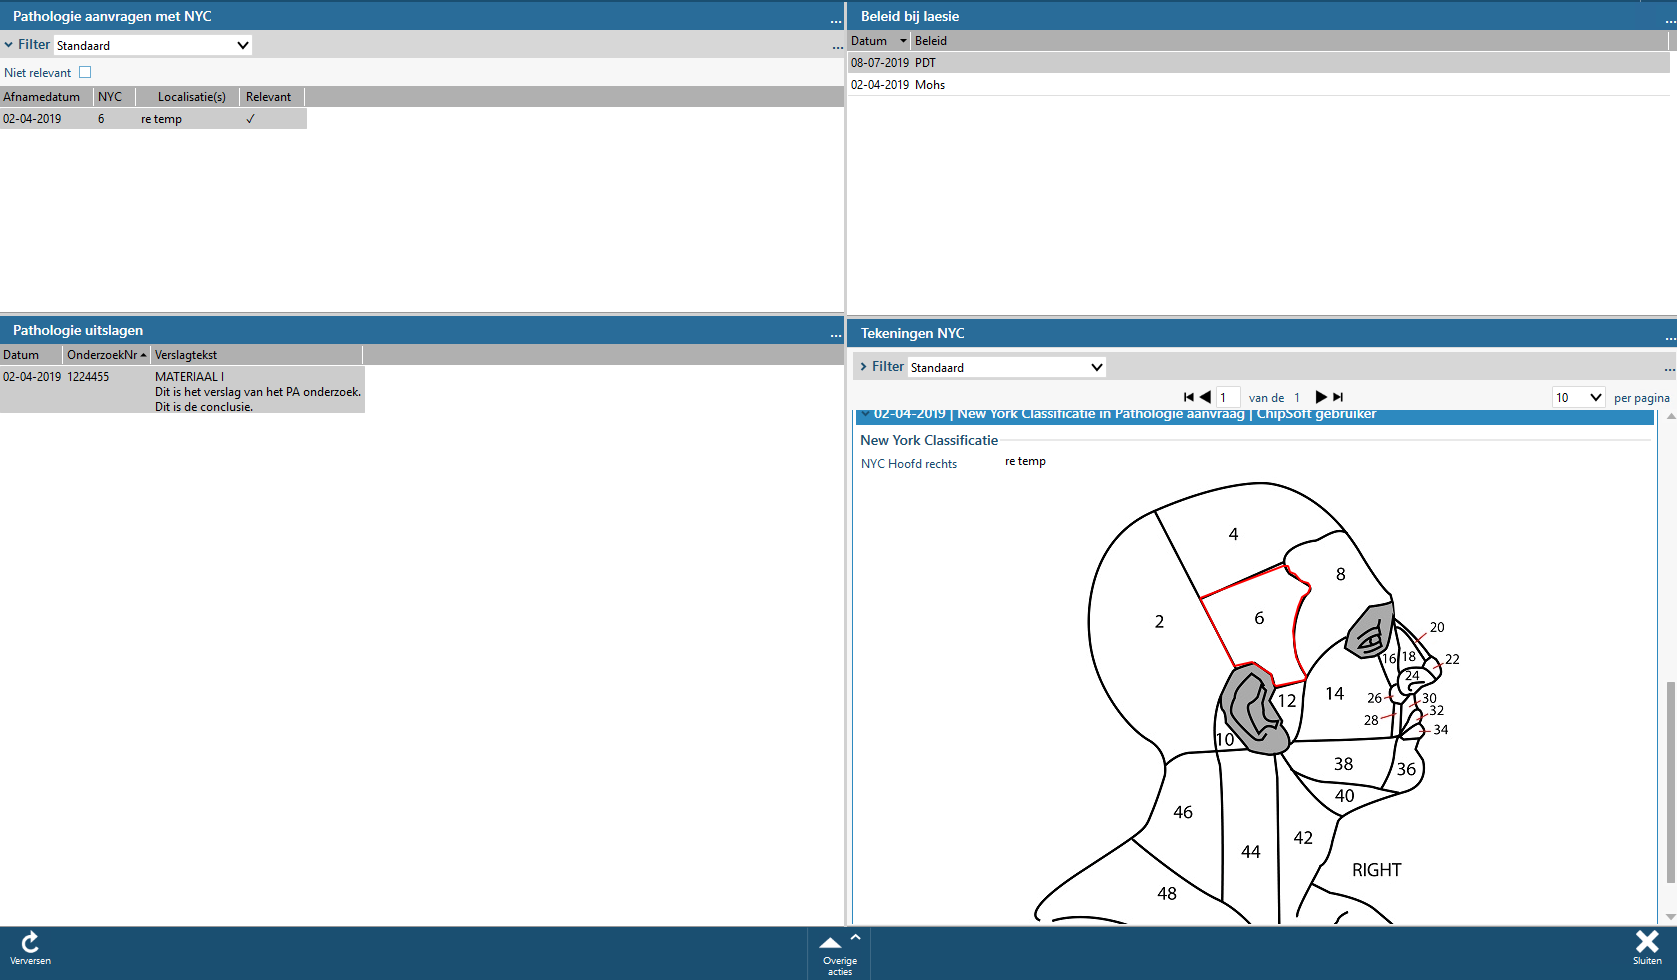This screenshot has height=980, width=1677.
Task: Jump to last page of drawings
Action: point(1338,397)
